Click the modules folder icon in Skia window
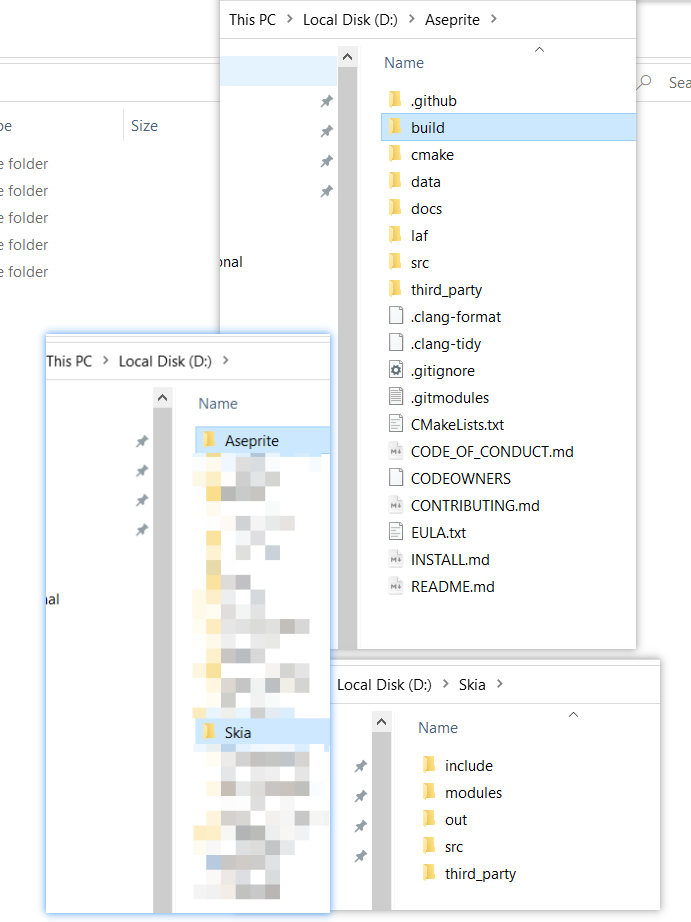691x922 pixels. tap(429, 792)
